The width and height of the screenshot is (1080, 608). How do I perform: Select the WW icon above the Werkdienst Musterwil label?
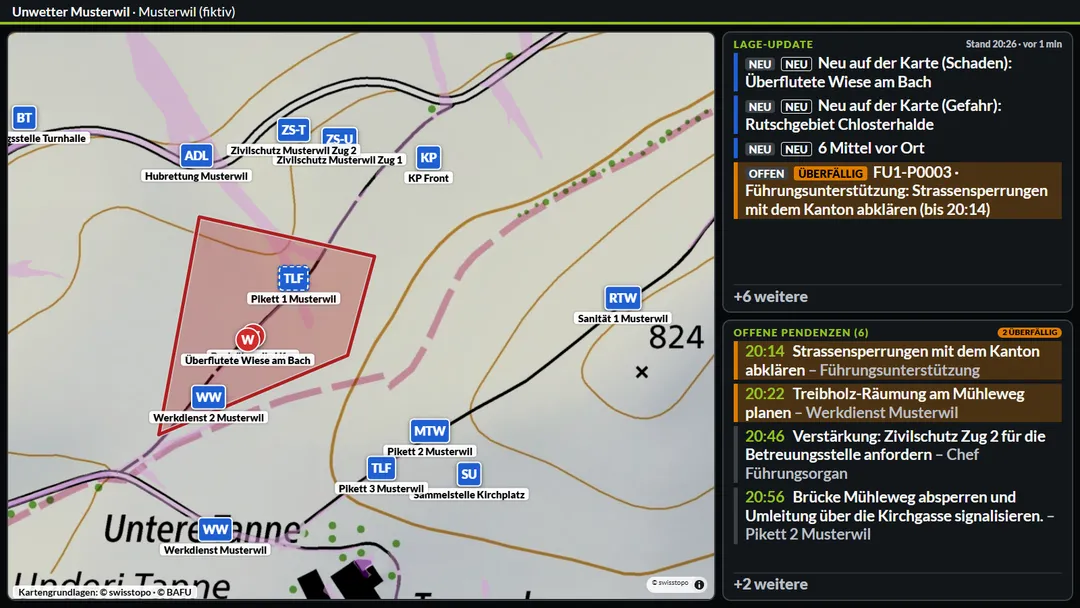pyautogui.click(x=215, y=530)
